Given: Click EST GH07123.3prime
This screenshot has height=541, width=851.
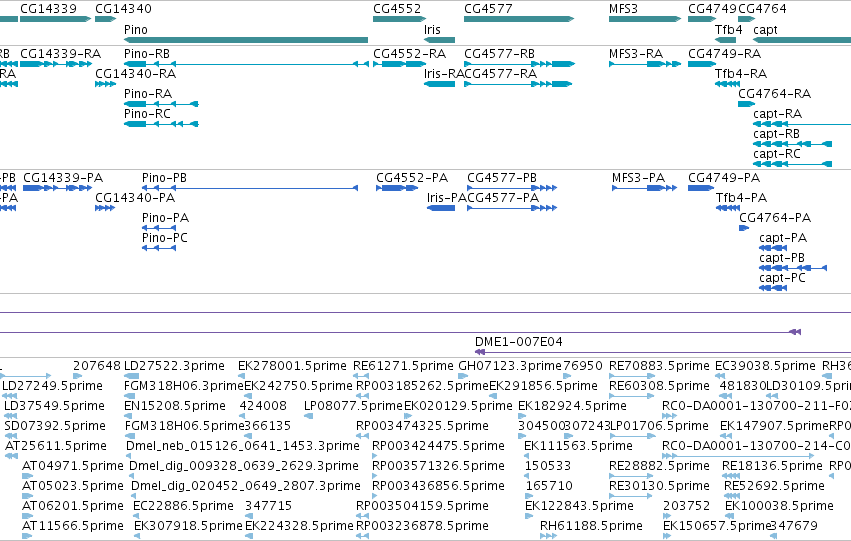Looking at the screenshot, I should (463, 375).
